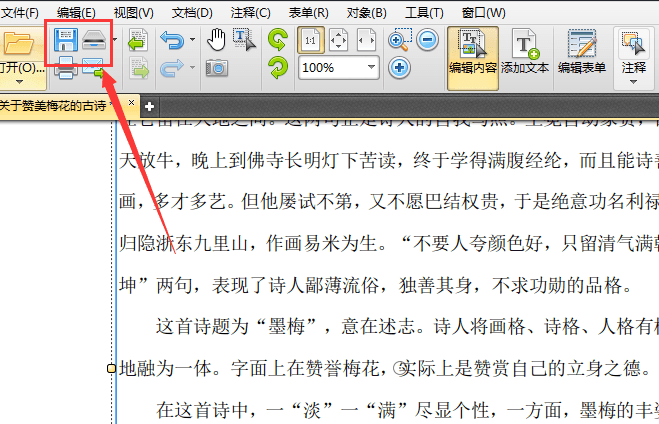Open the 文件(F) menu
The width and height of the screenshot is (659, 424).
[19, 13]
